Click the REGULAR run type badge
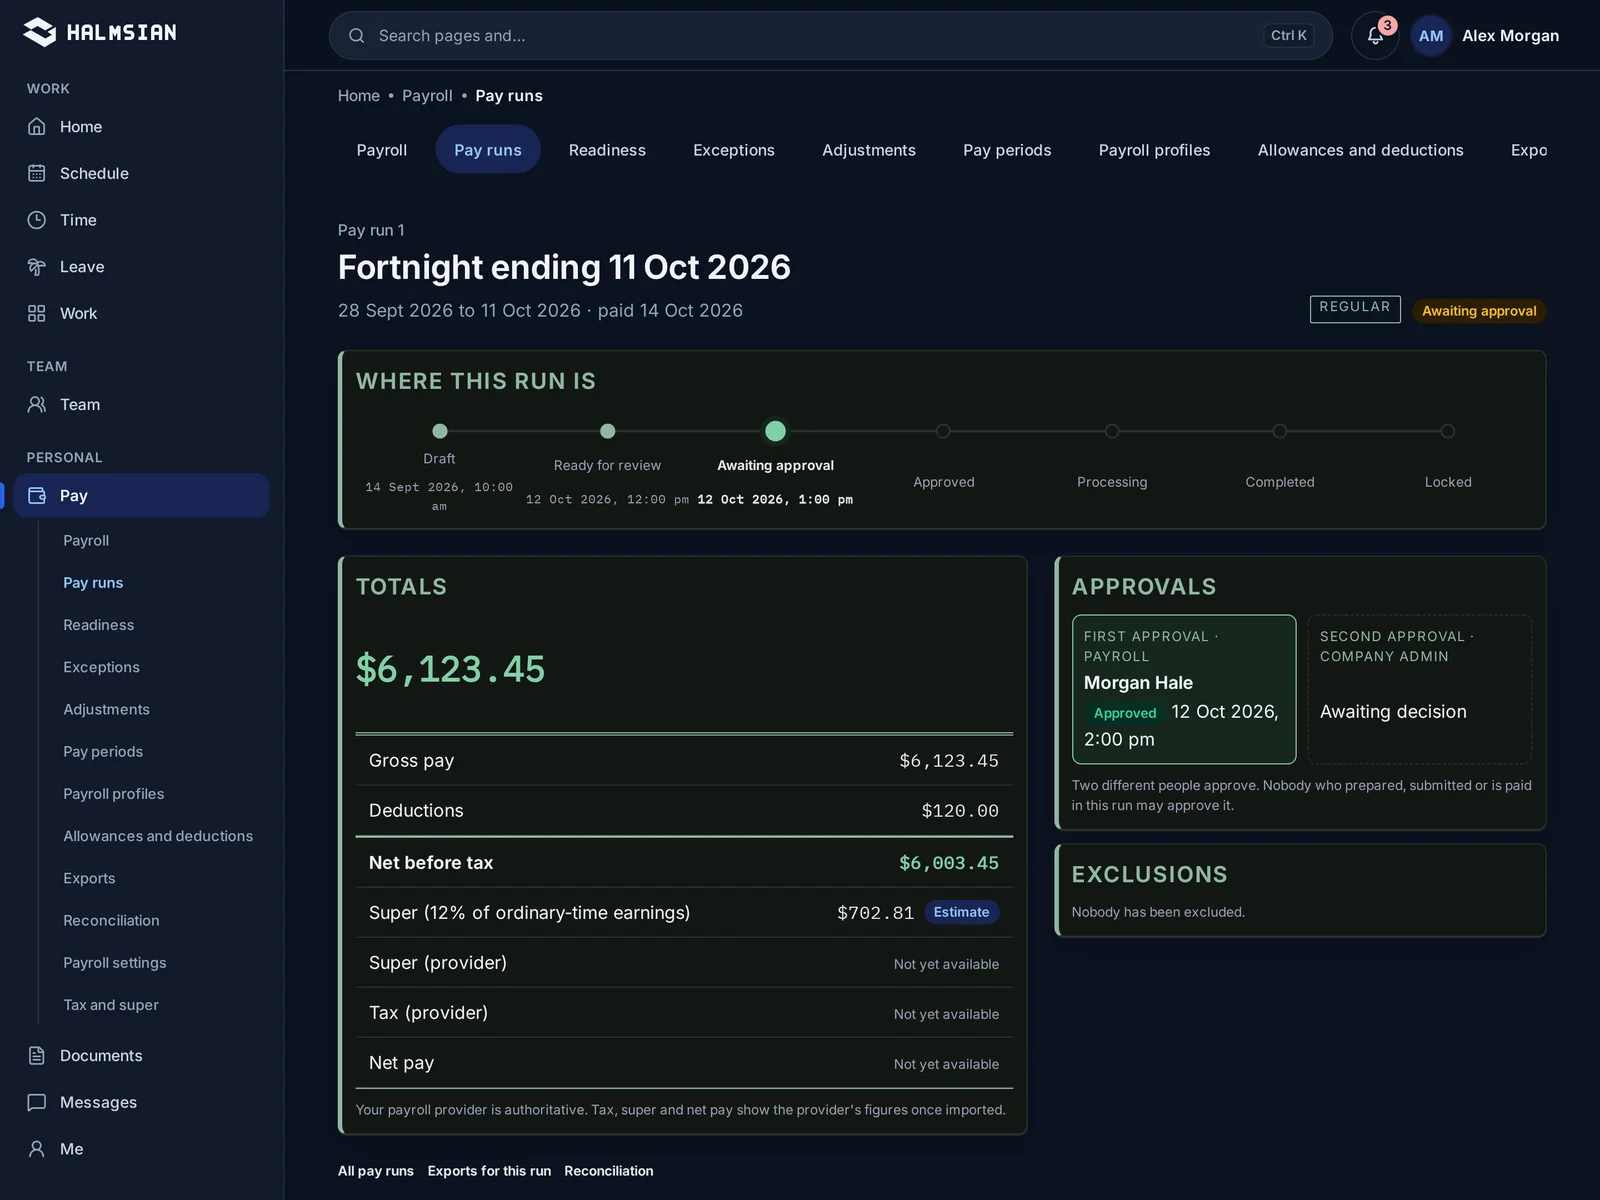 coord(1355,308)
